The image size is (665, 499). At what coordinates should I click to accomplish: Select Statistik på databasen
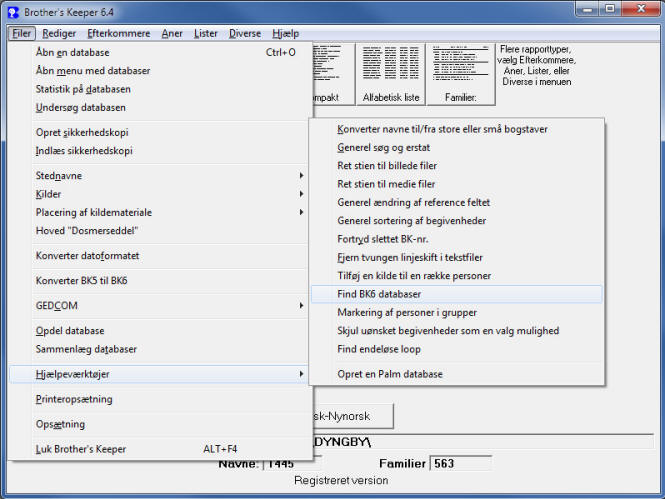[160, 89]
